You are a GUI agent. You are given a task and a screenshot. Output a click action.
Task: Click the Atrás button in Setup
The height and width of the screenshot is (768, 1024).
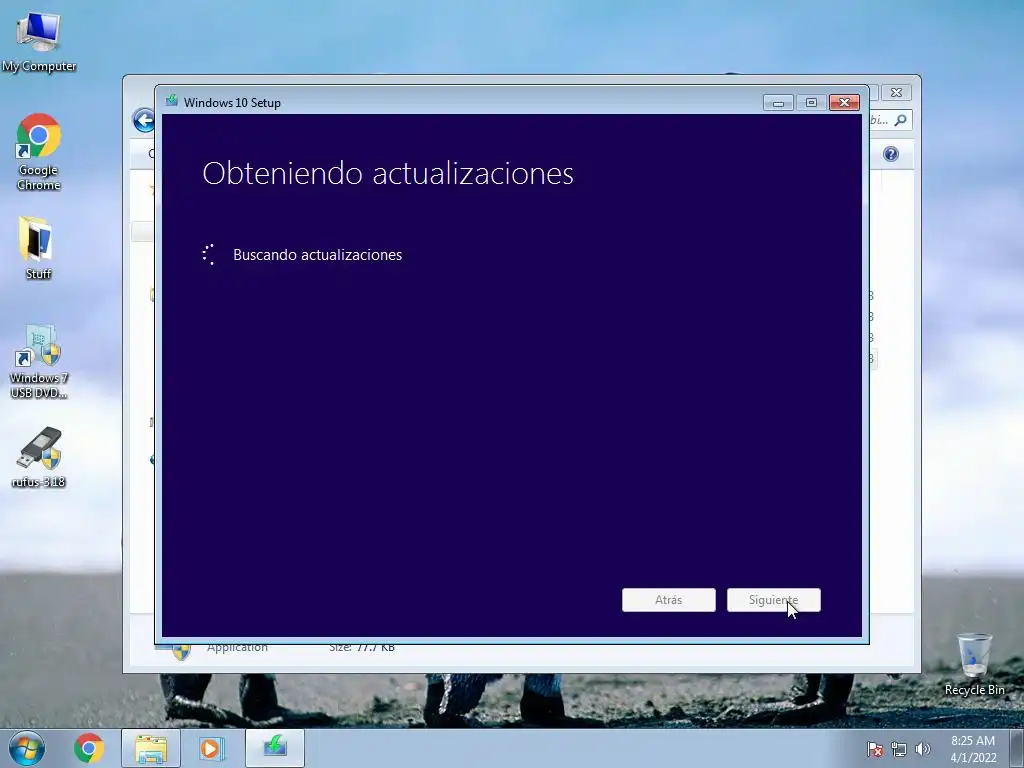pyautogui.click(x=668, y=600)
